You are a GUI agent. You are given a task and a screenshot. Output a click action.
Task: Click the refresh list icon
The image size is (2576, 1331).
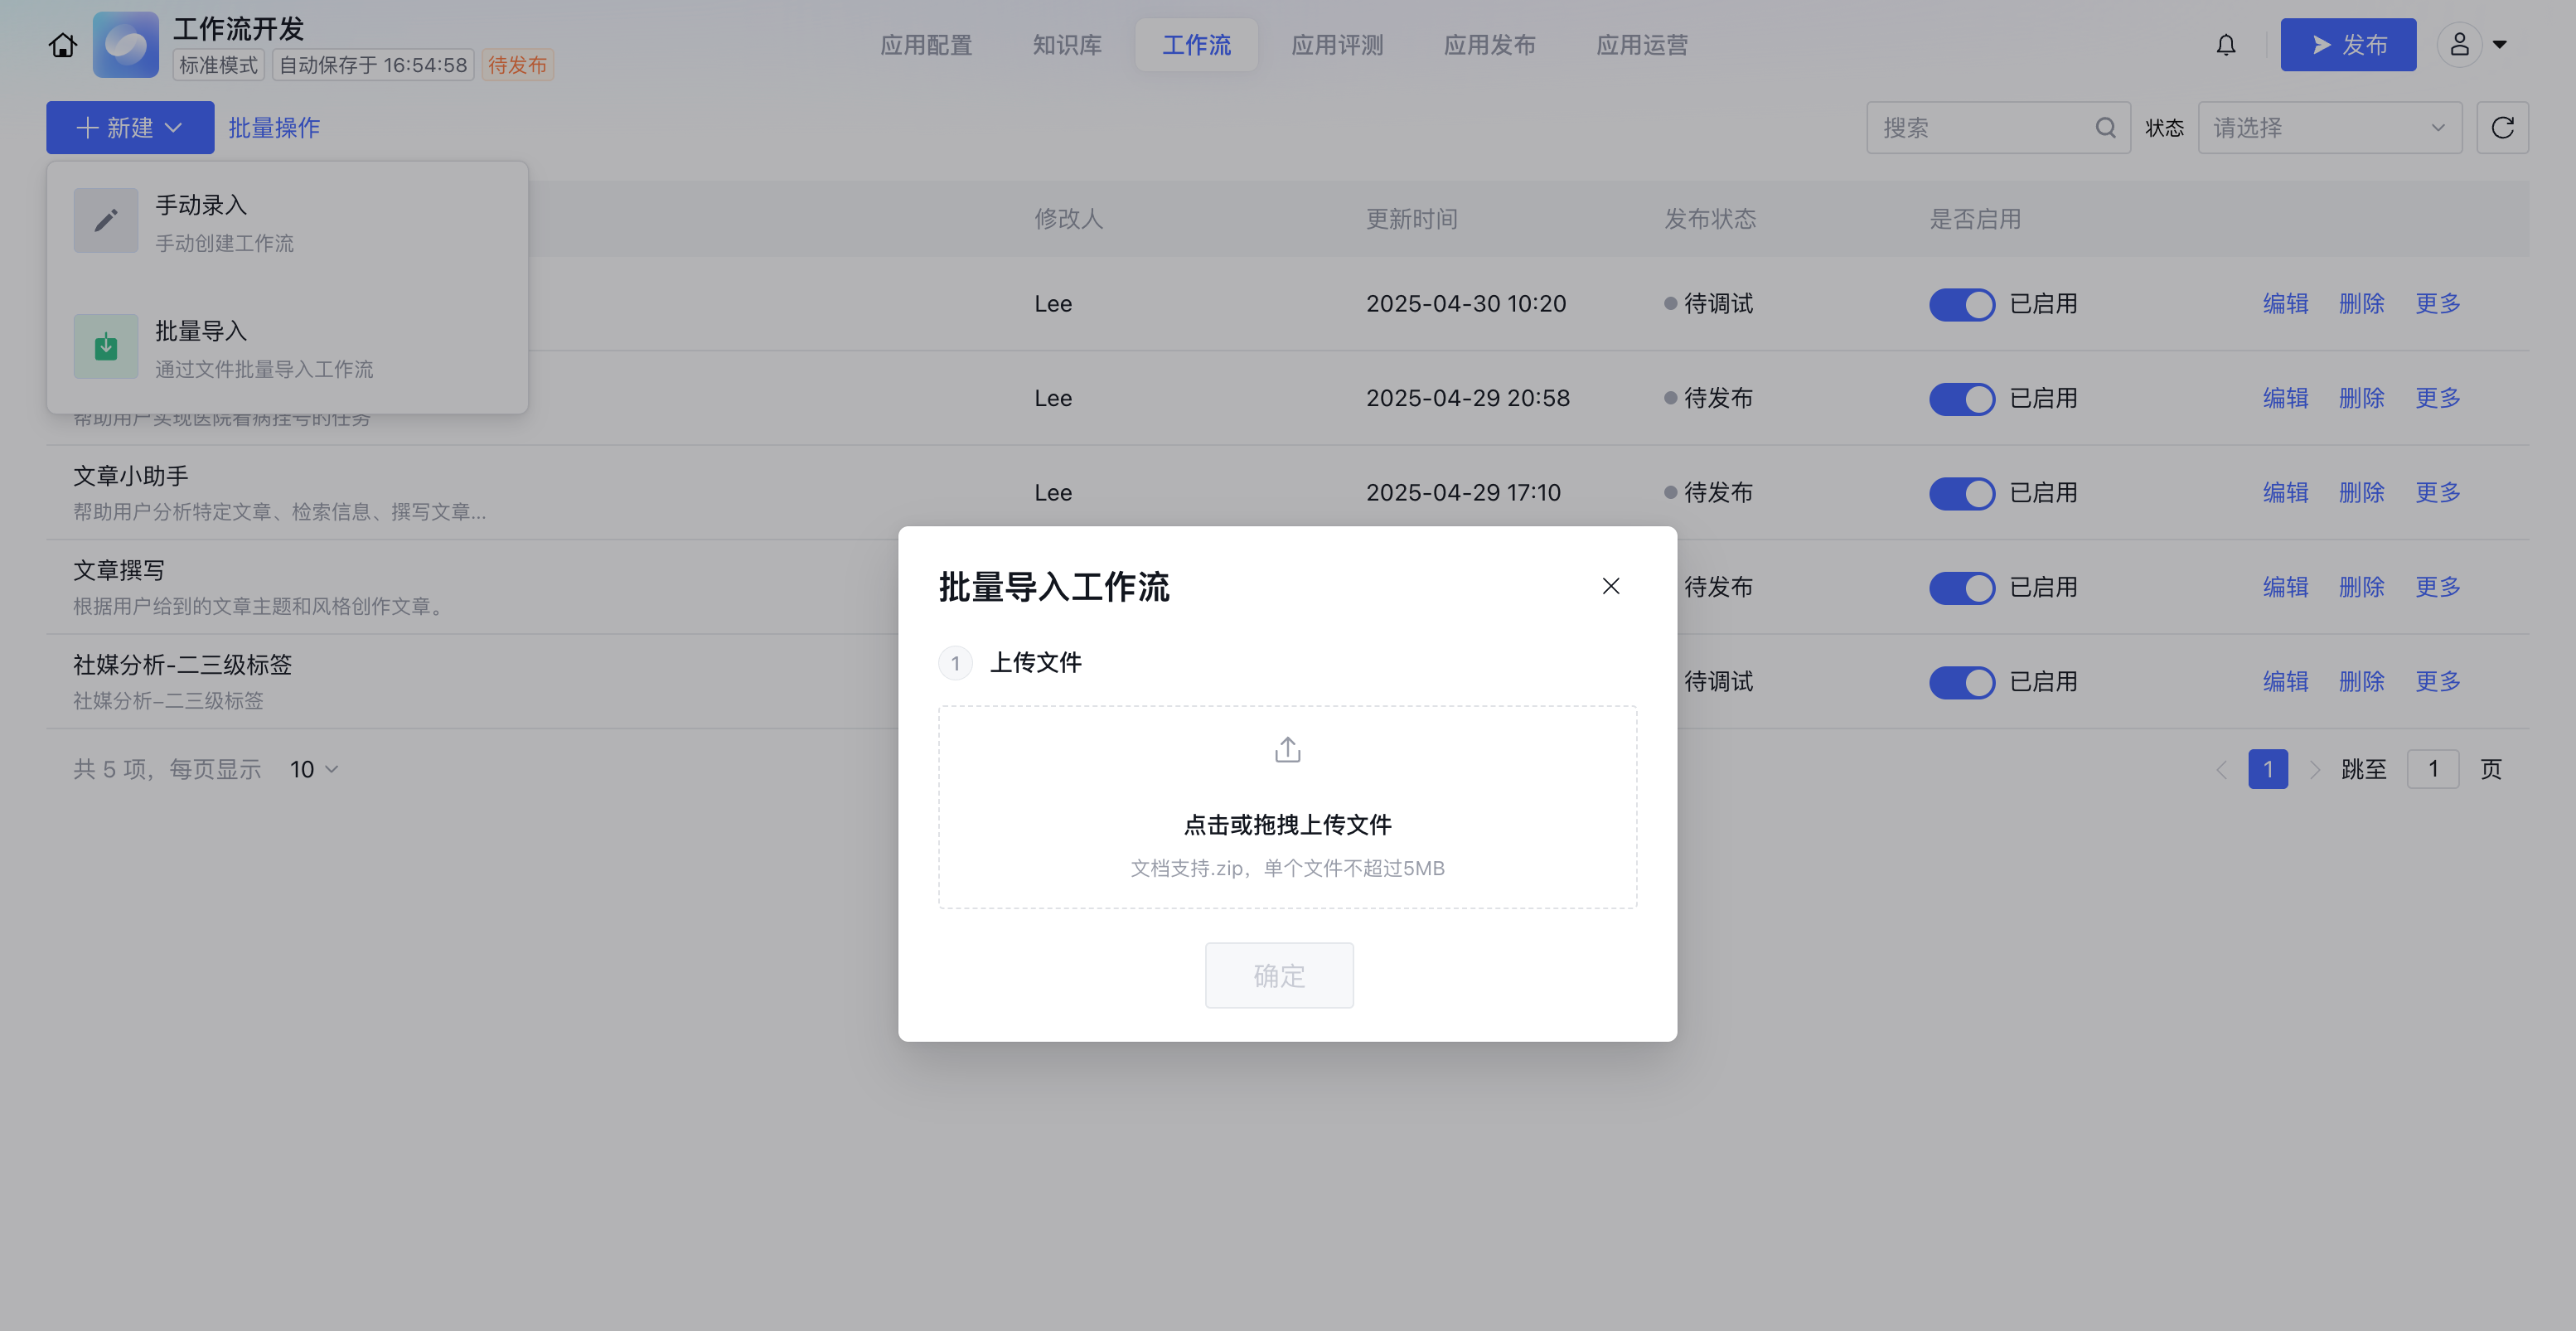[x=2502, y=128]
